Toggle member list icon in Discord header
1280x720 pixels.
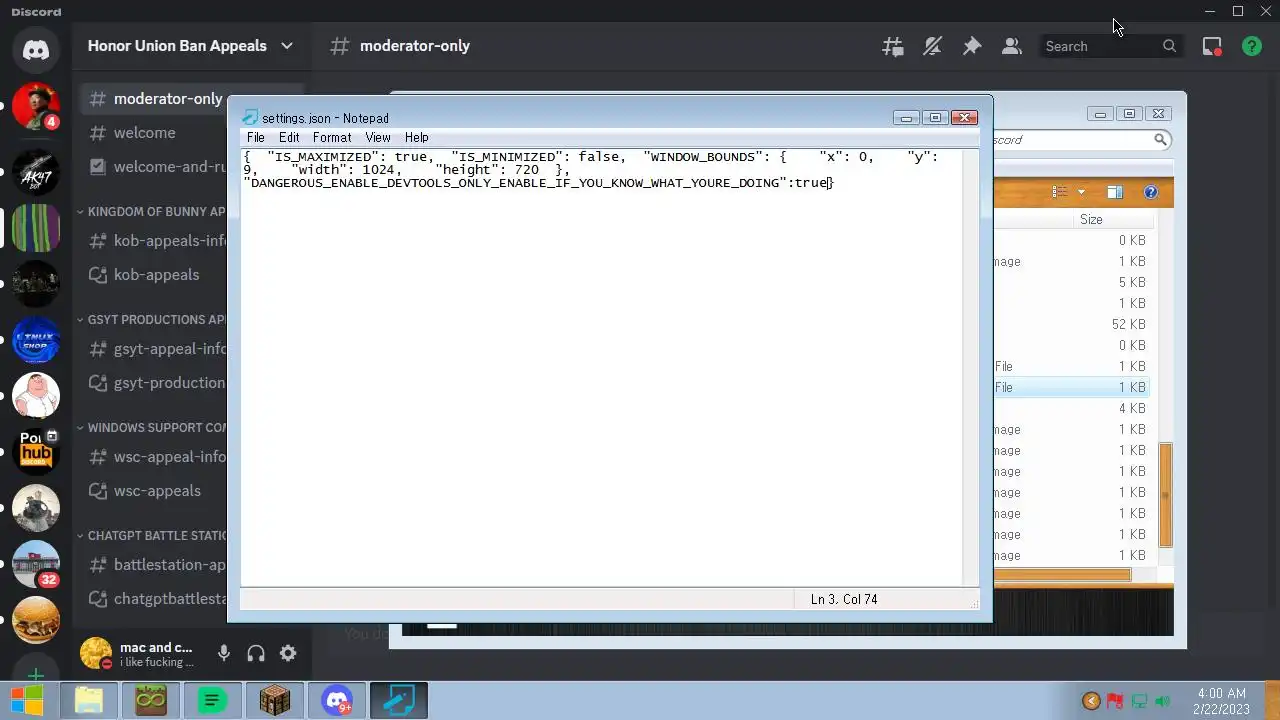(x=1011, y=46)
